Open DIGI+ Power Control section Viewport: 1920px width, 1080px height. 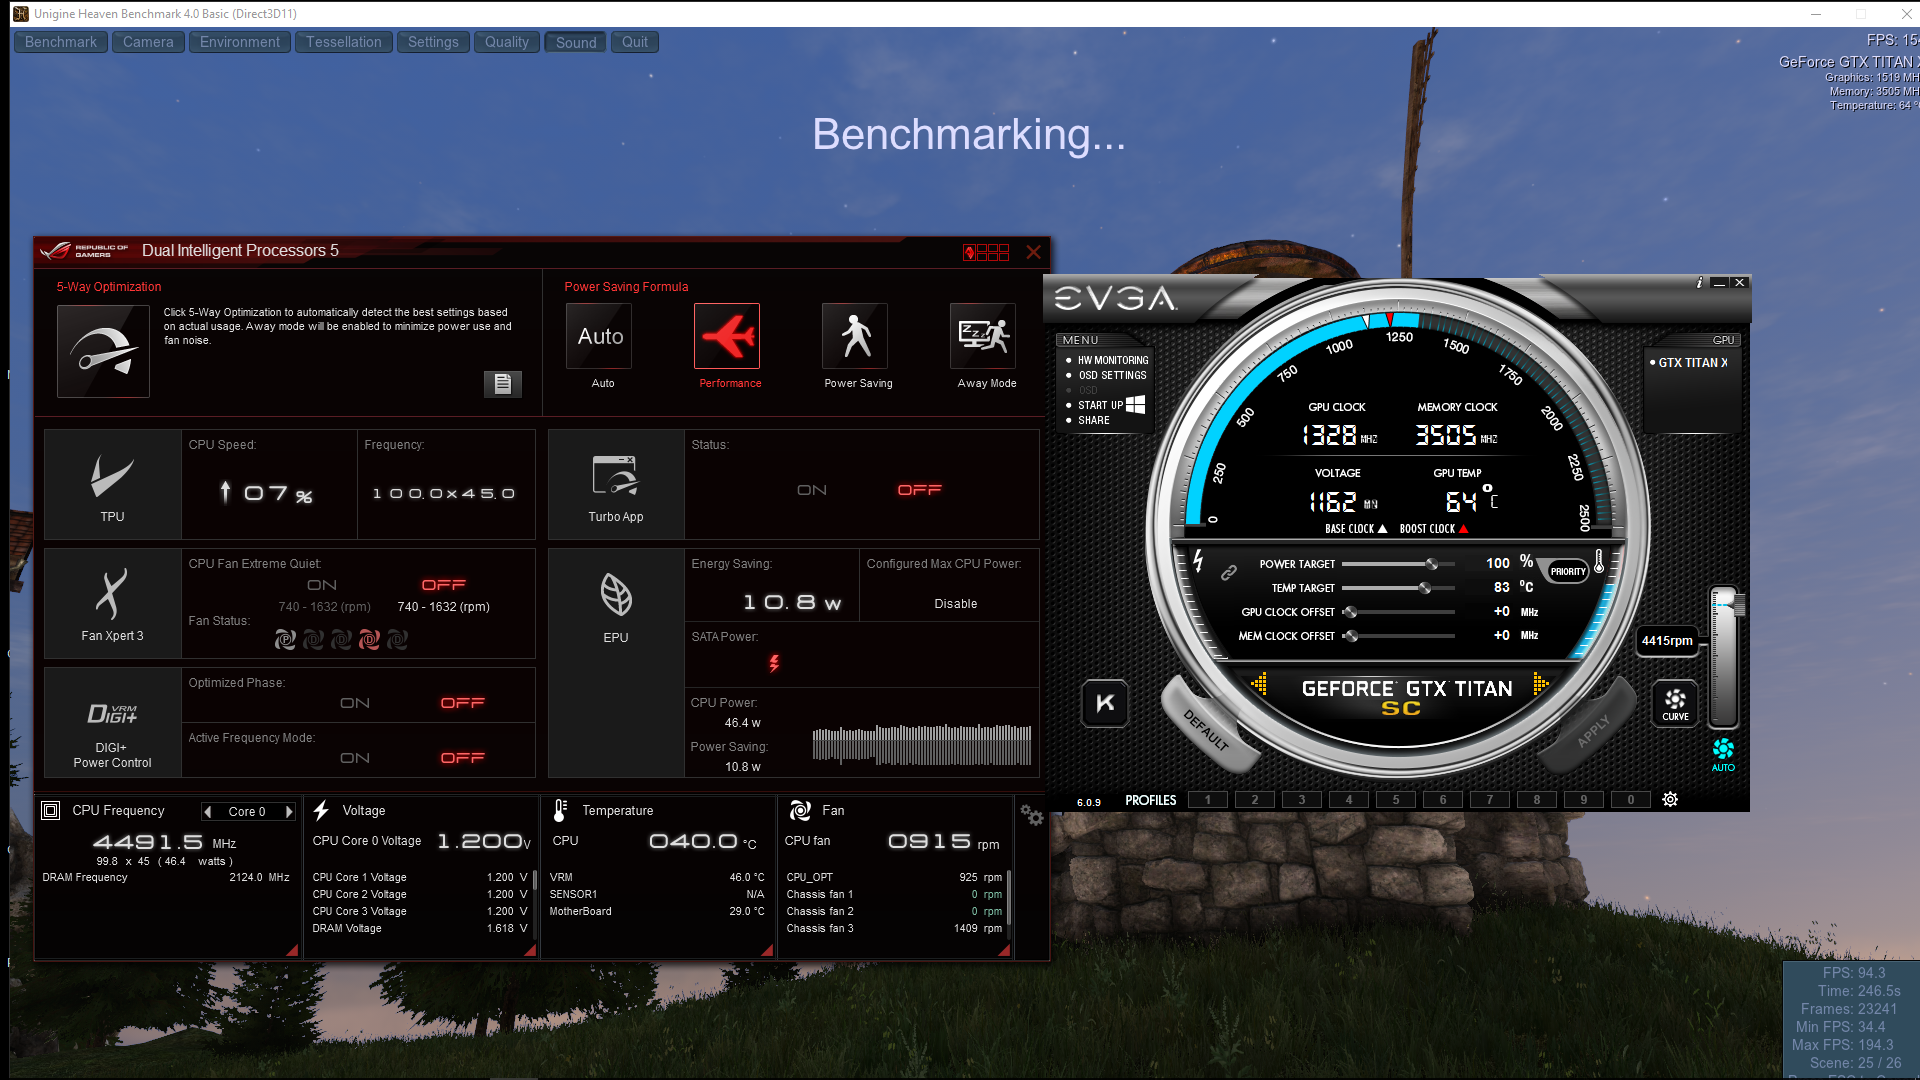click(112, 722)
